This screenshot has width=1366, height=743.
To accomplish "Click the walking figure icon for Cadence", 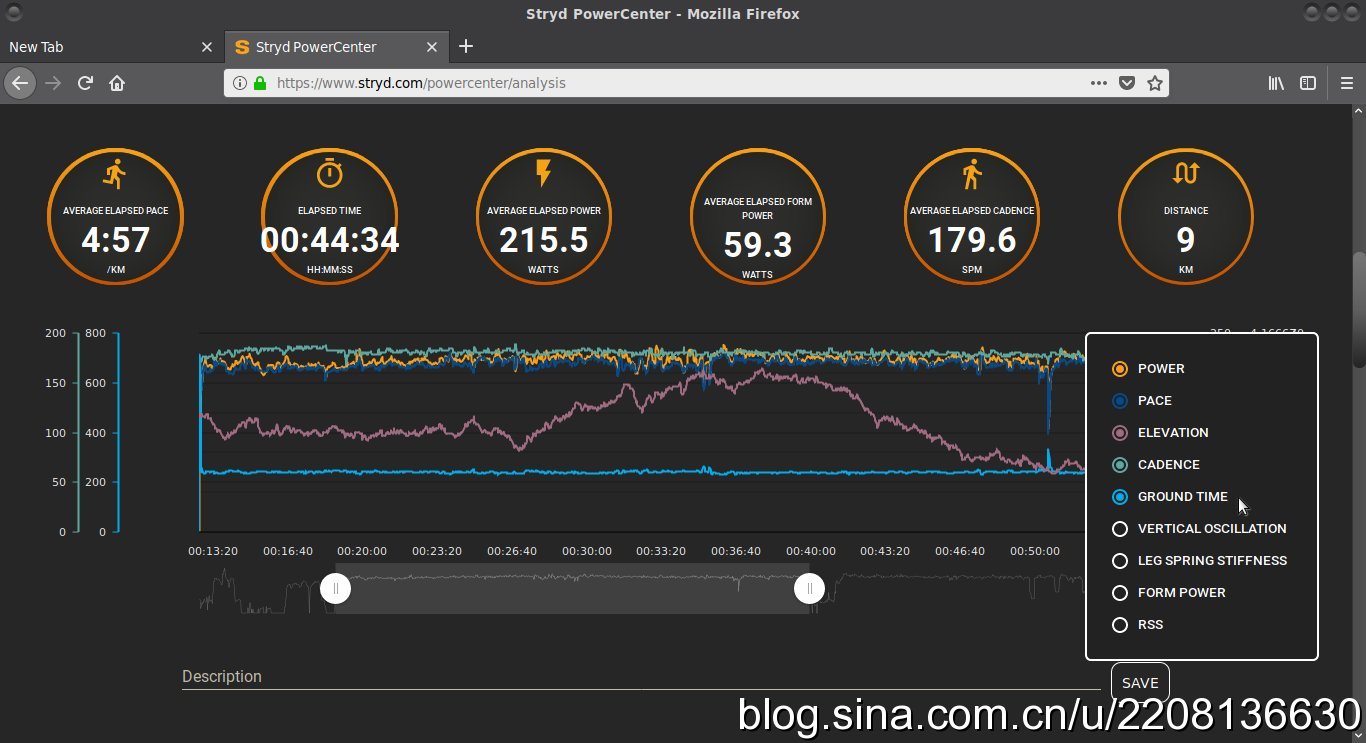I will [971, 174].
